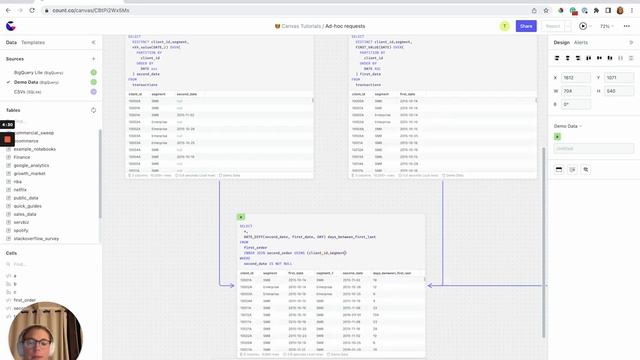Click the Report button
Screen dimensions: 640x360
tap(553, 26)
